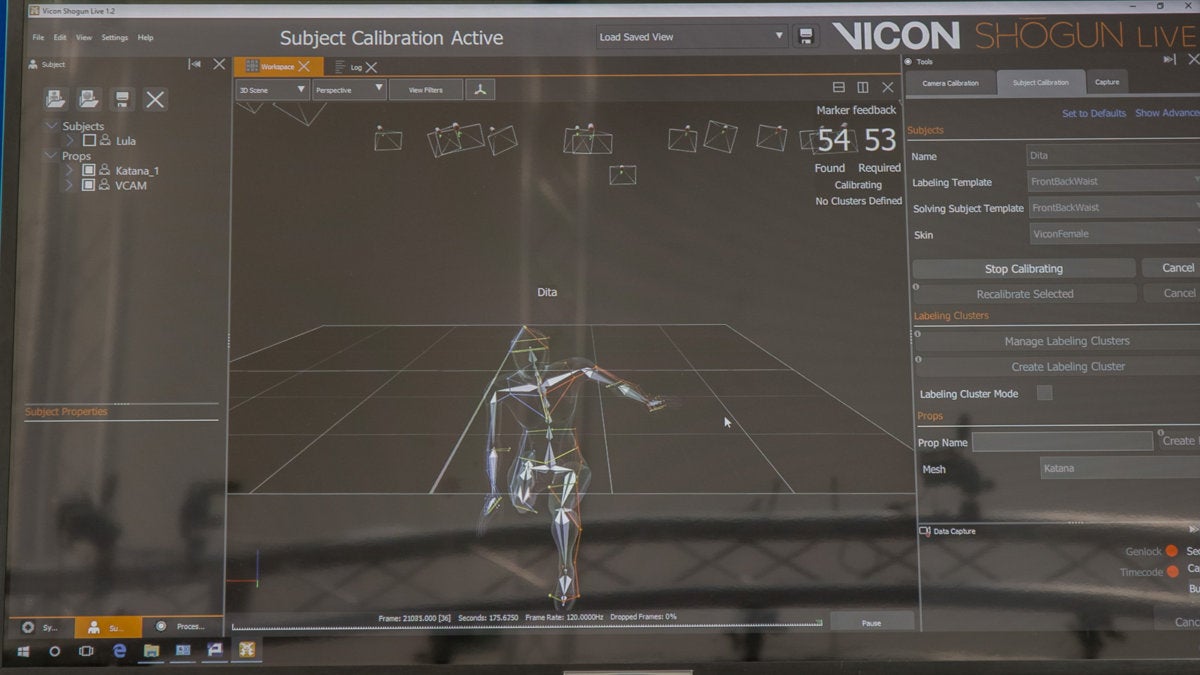The width and height of the screenshot is (1200, 675).
Task: Click the View Filters button
Action: coord(426,90)
